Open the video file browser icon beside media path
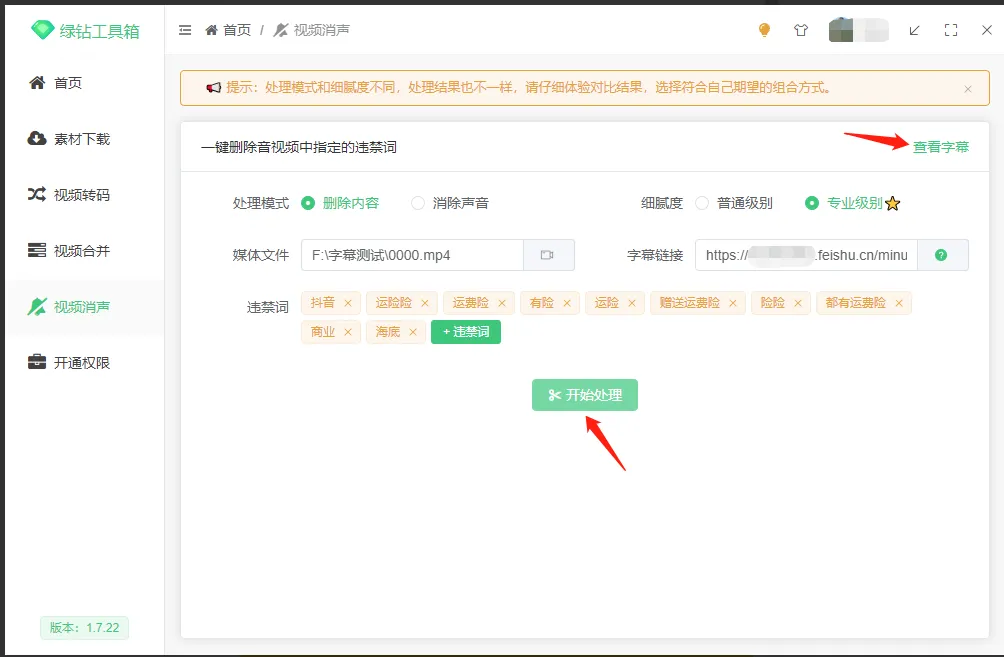The width and height of the screenshot is (1004, 657). coord(548,255)
